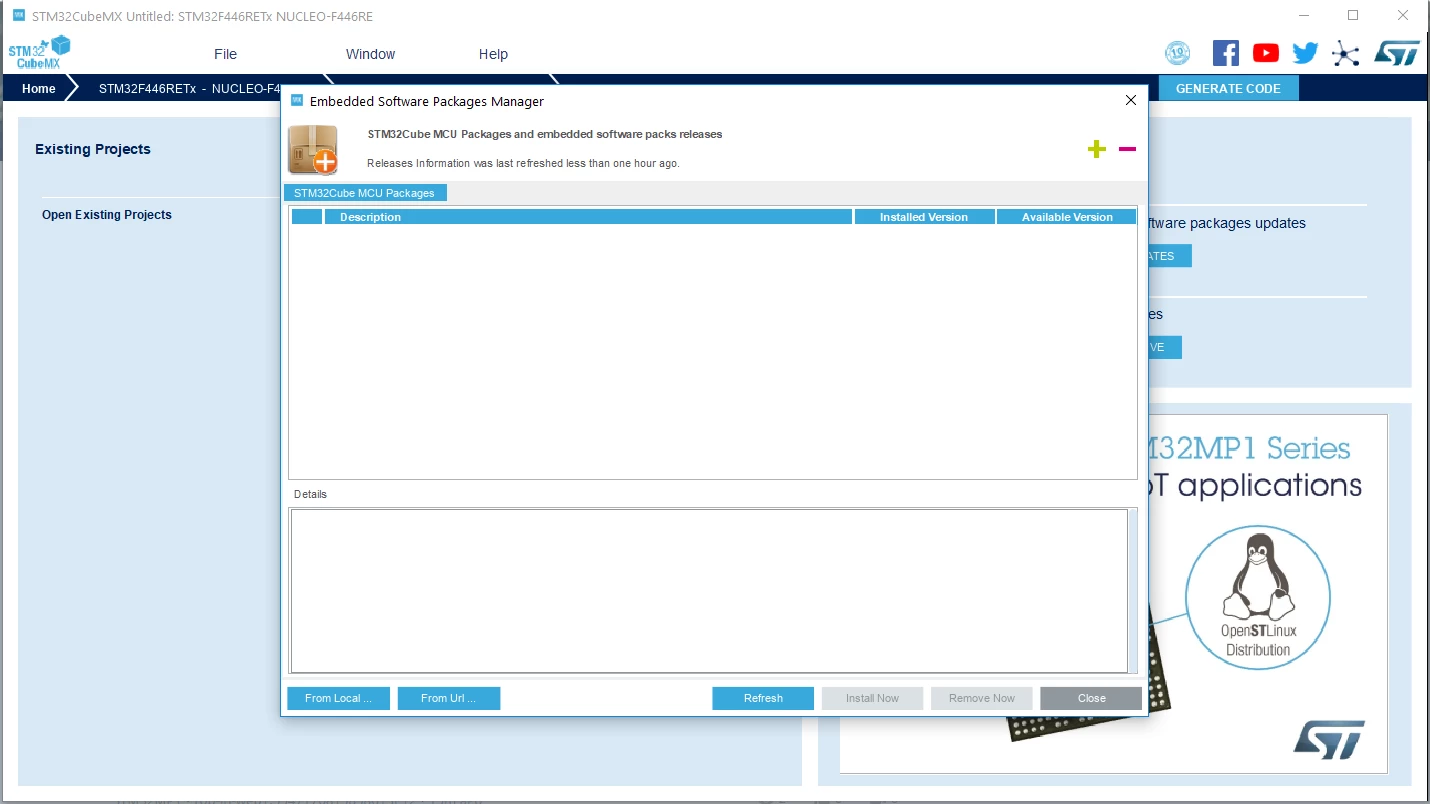
Task: Click the package box icon in the dialog
Action: [313, 149]
